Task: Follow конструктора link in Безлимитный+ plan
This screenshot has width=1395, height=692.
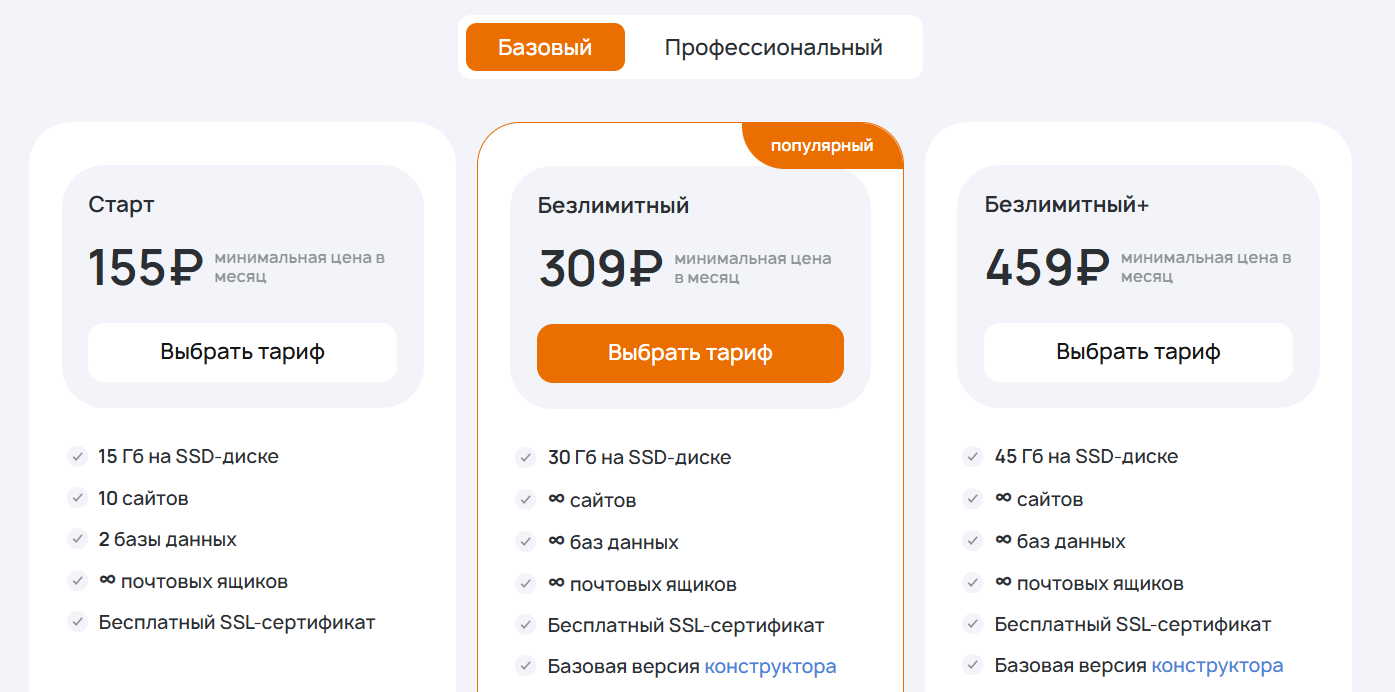Action: (x=1217, y=665)
